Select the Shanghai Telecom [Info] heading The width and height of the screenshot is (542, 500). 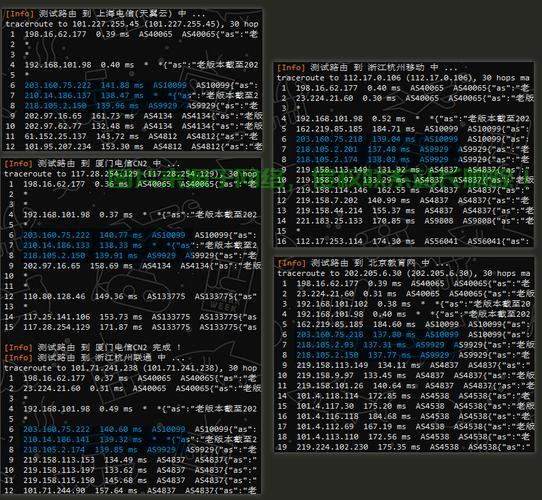pos(105,14)
